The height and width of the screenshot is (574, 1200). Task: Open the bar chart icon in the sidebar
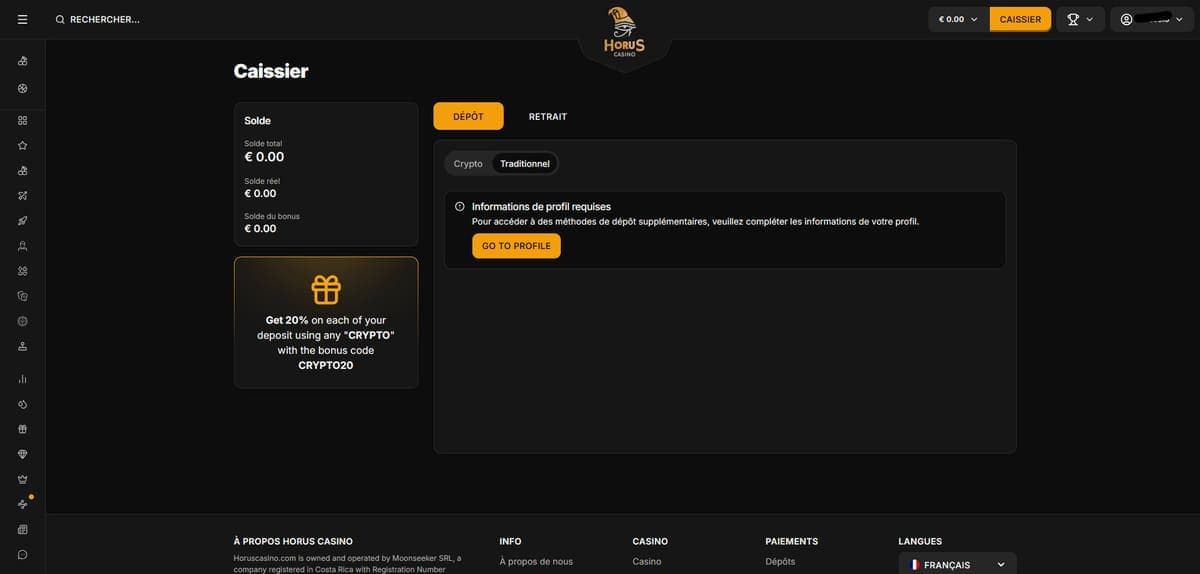(x=22, y=379)
